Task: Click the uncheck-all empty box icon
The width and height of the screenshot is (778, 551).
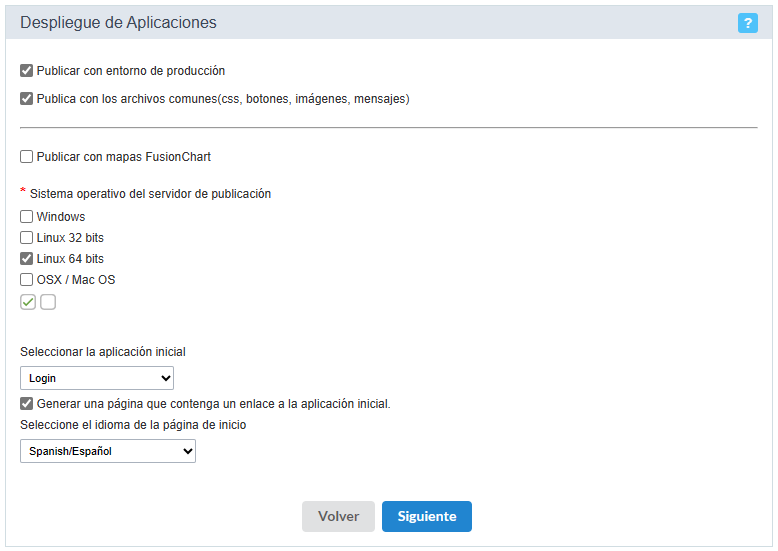Action: (48, 302)
